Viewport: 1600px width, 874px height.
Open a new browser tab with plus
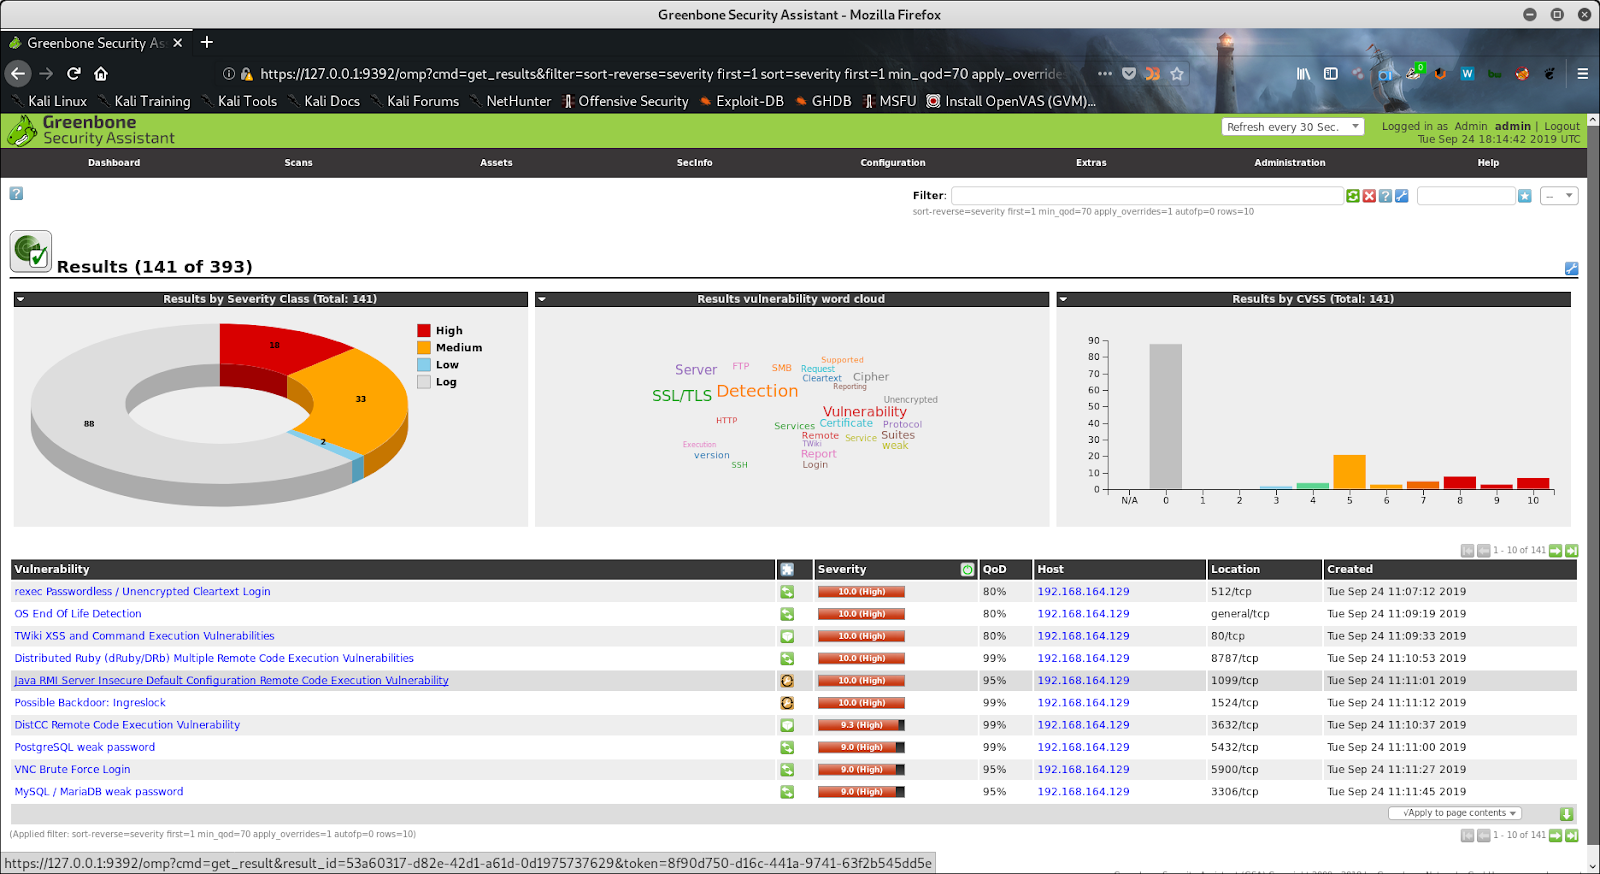click(x=207, y=42)
